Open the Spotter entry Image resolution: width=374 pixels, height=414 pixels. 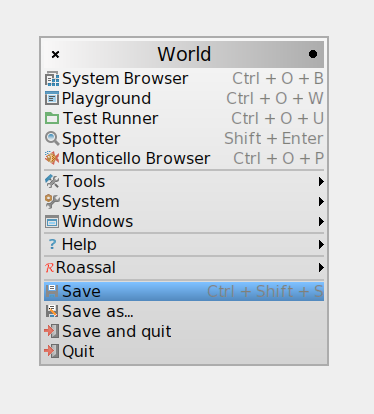[x=184, y=138]
